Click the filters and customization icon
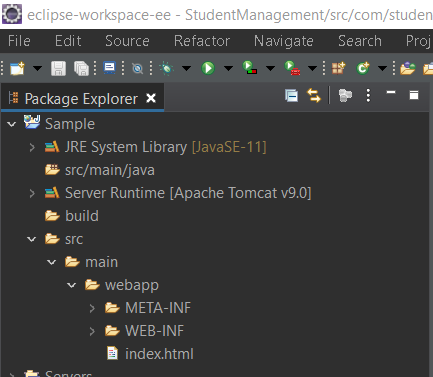Image resolution: width=433 pixels, height=377 pixels. tap(345, 96)
